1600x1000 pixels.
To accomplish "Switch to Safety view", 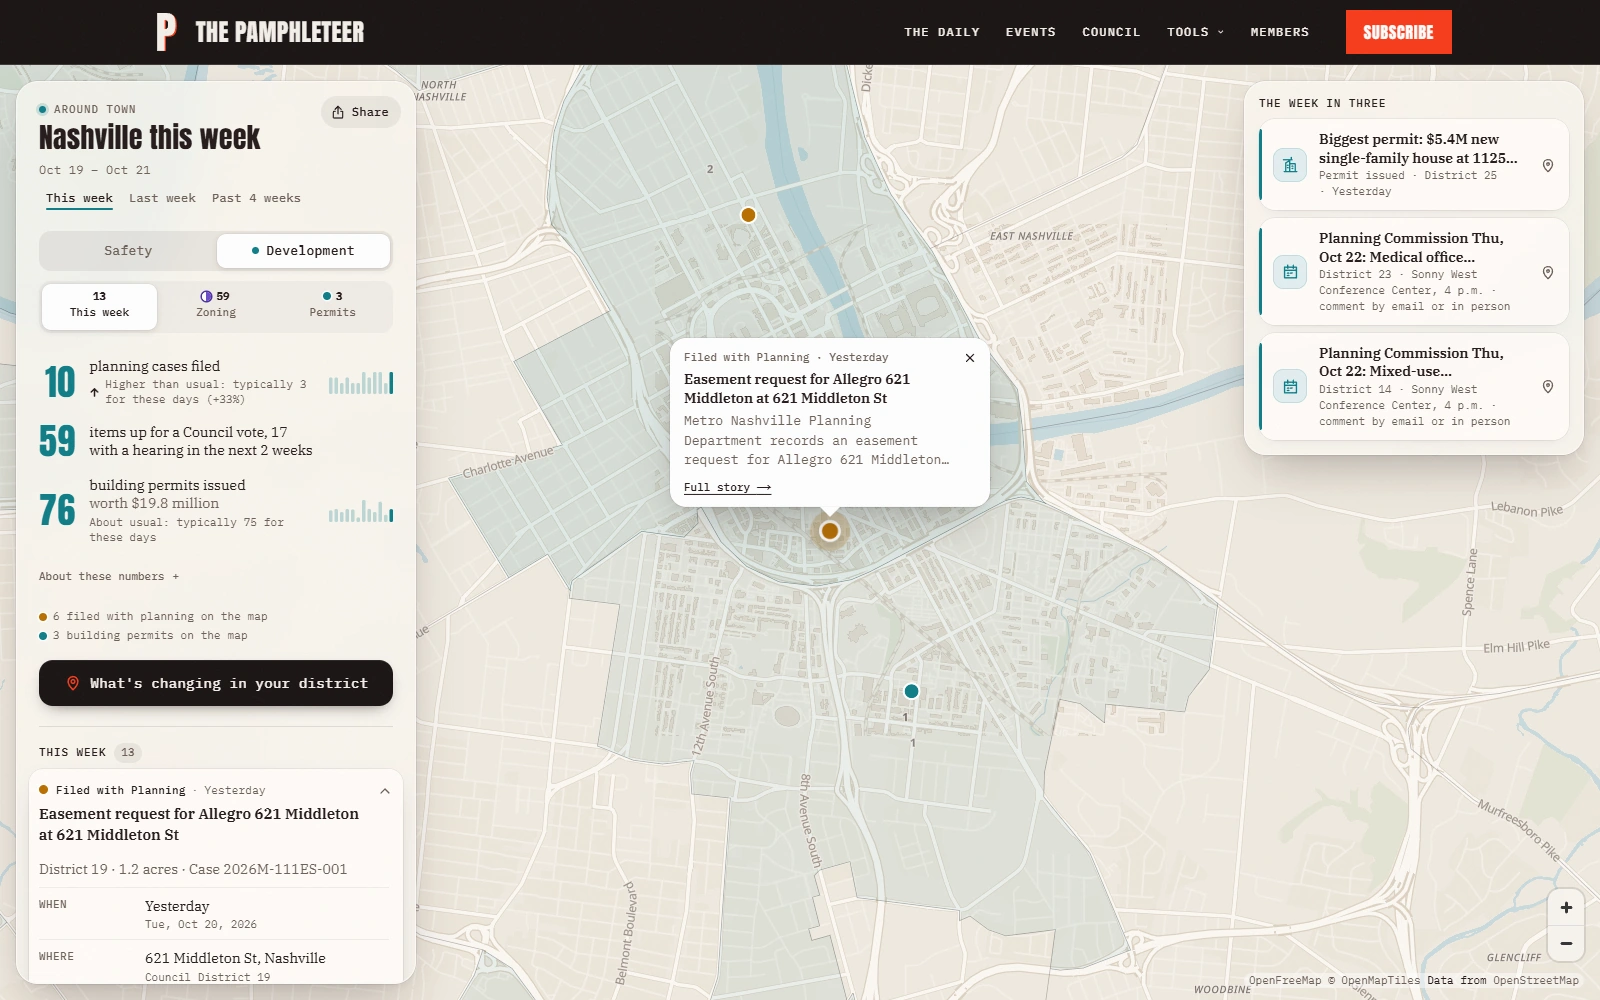I will tap(128, 251).
